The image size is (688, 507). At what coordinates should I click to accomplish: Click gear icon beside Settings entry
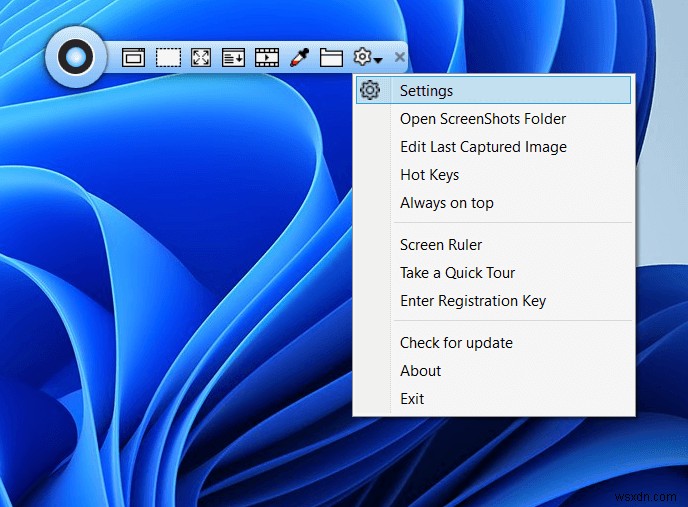pos(370,90)
